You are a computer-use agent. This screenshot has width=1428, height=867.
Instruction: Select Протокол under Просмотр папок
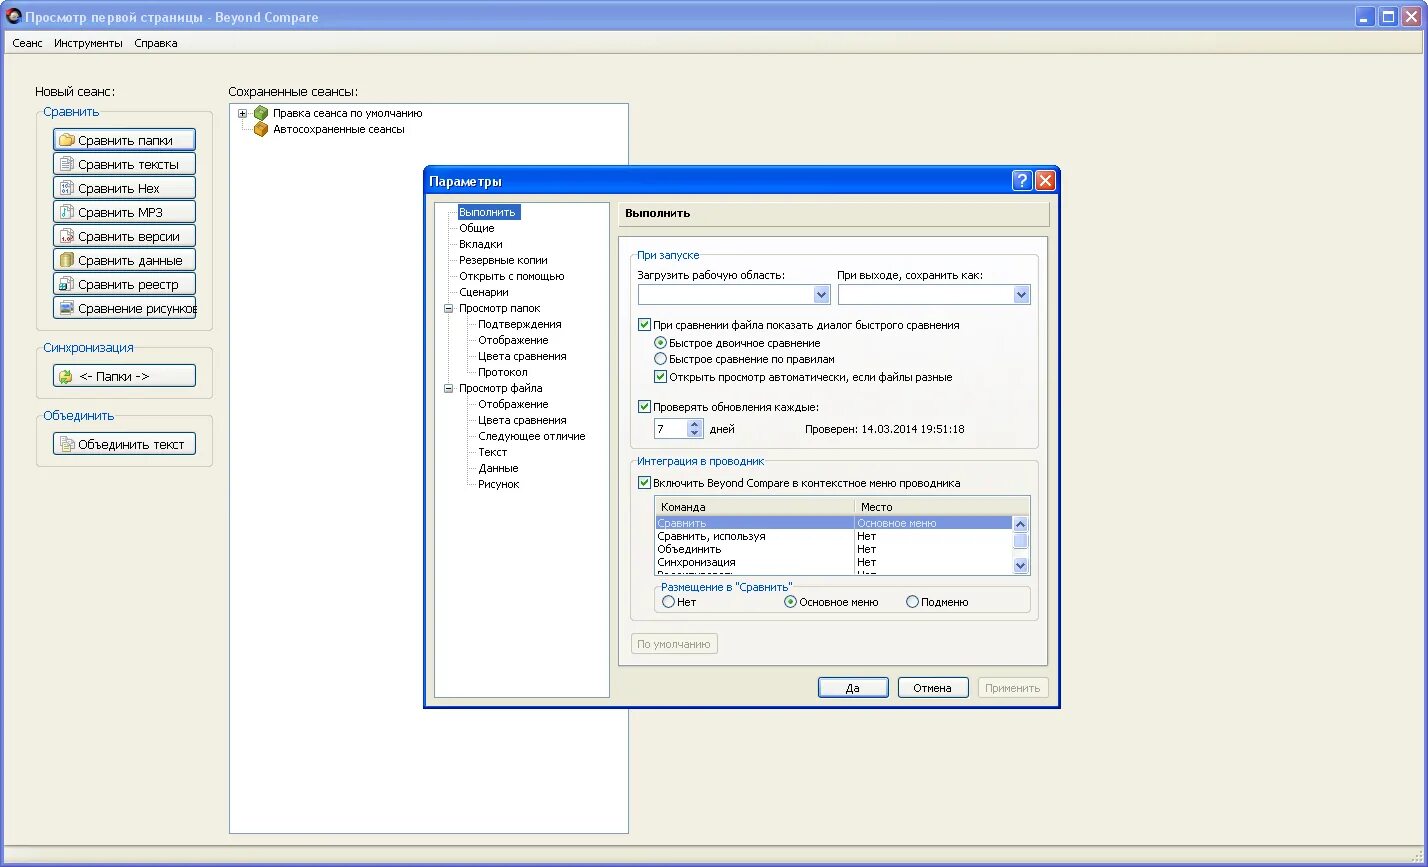click(503, 372)
